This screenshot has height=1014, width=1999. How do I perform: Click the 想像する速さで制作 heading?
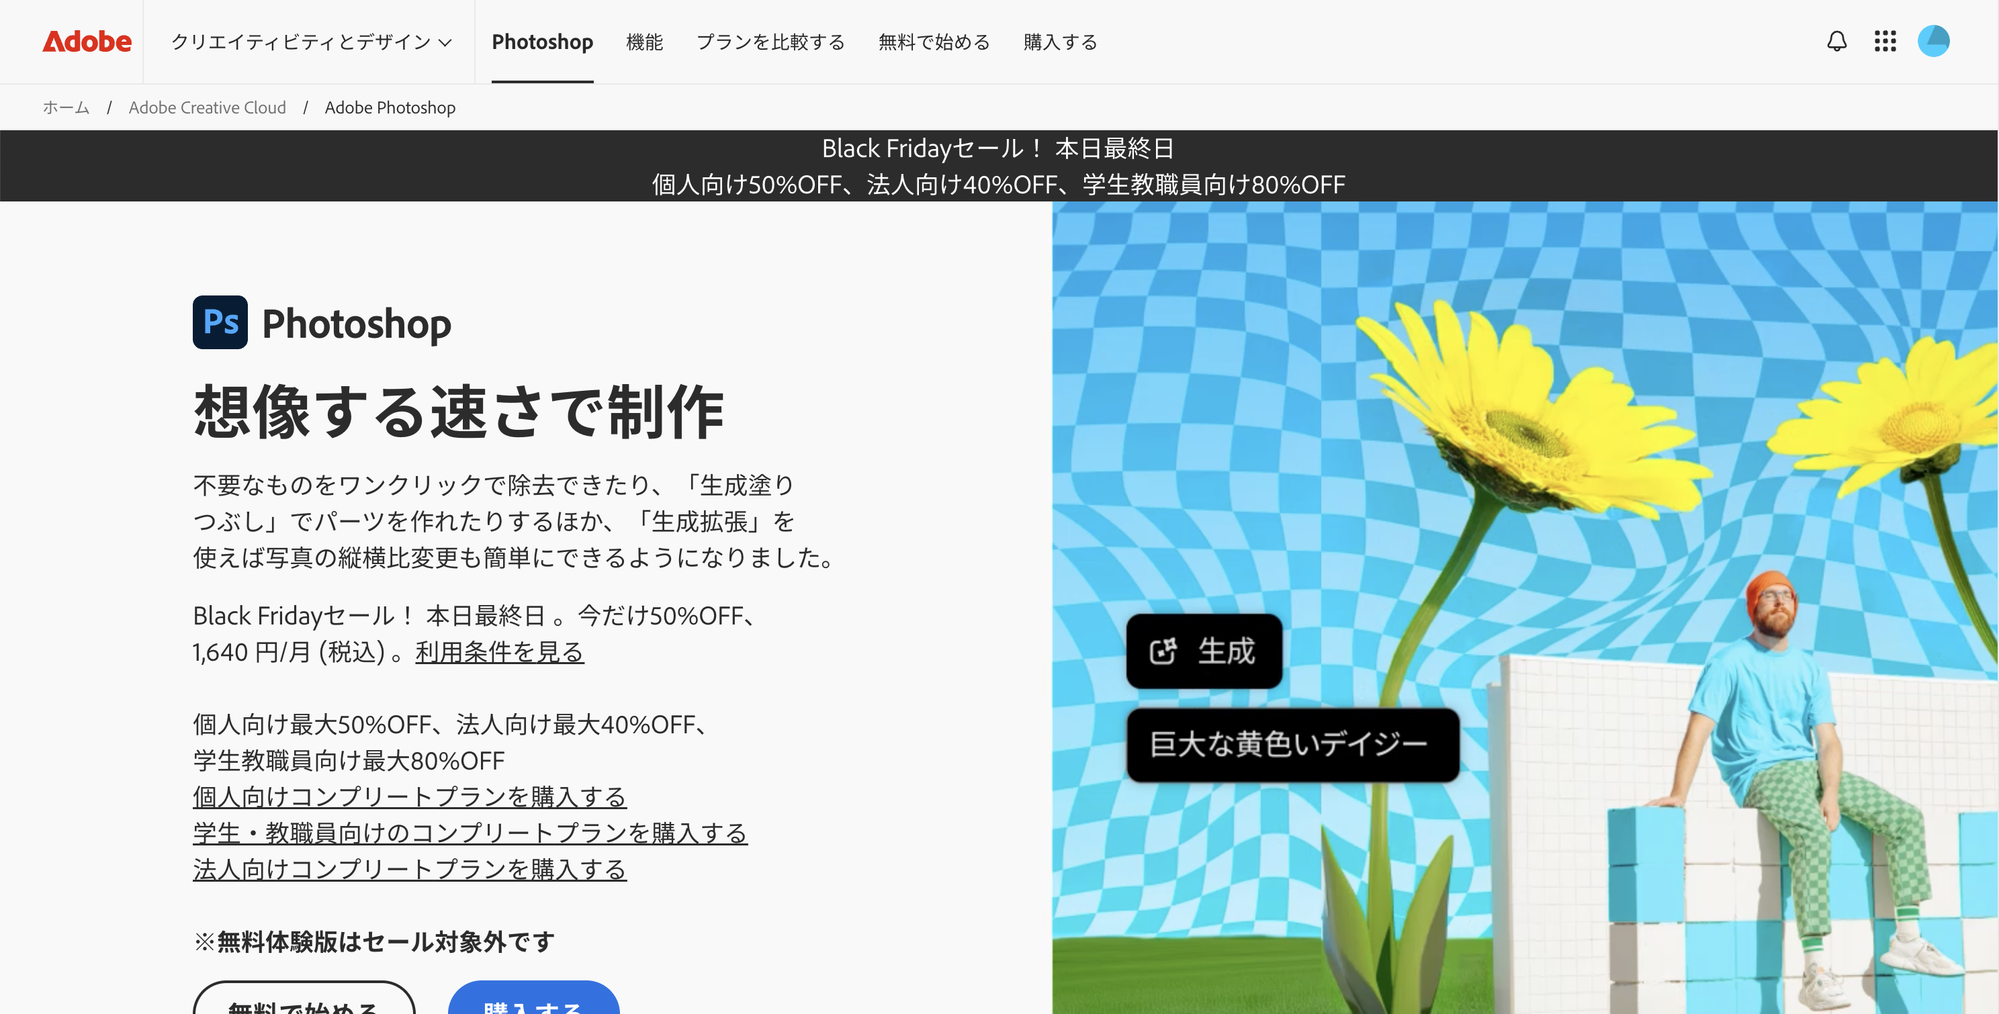tap(458, 411)
